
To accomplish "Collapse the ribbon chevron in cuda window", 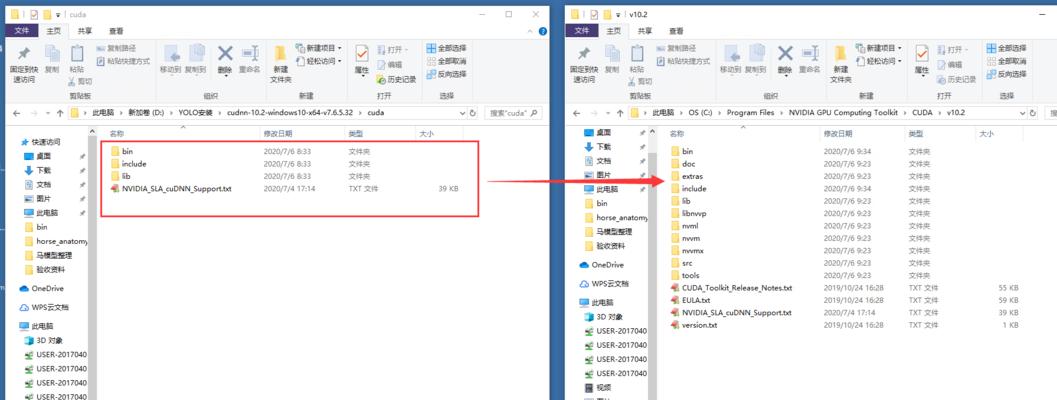I will pos(531,31).
